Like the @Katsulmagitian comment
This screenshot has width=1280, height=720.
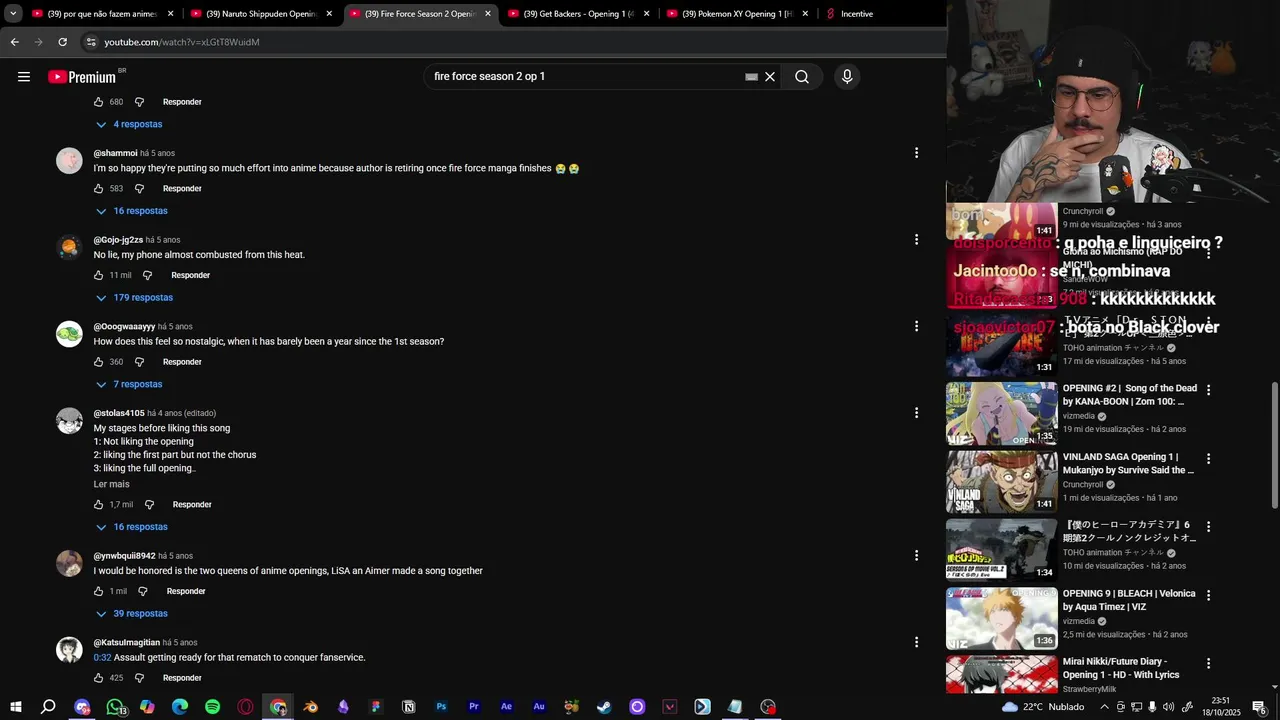coord(99,678)
